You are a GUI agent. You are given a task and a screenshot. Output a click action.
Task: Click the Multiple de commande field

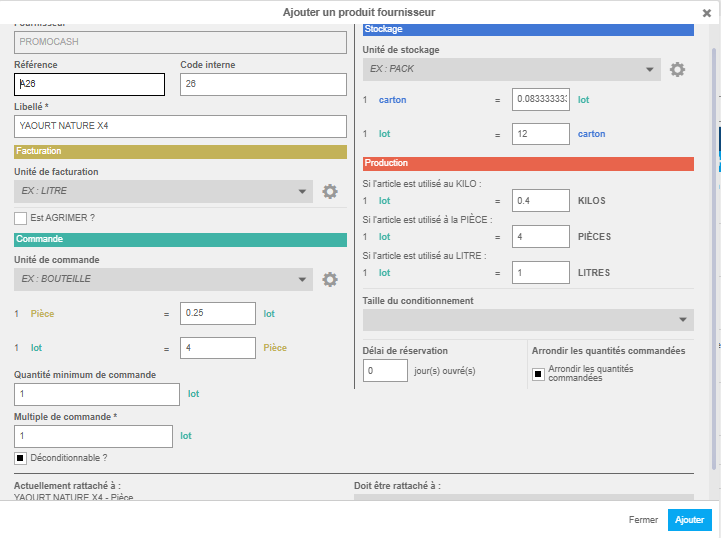tap(93, 436)
